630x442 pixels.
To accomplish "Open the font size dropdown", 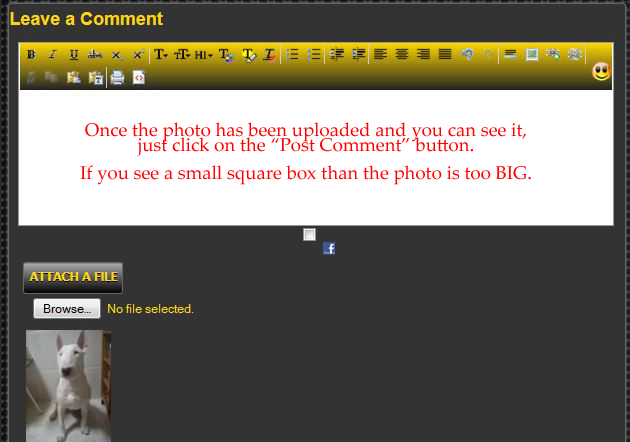I will coord(182,55).
